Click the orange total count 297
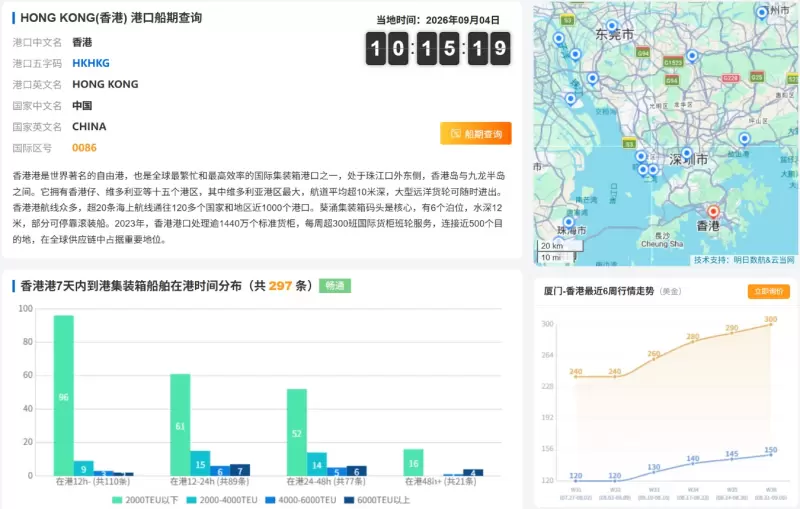This screenshot has width=800, height=509. 280,286
